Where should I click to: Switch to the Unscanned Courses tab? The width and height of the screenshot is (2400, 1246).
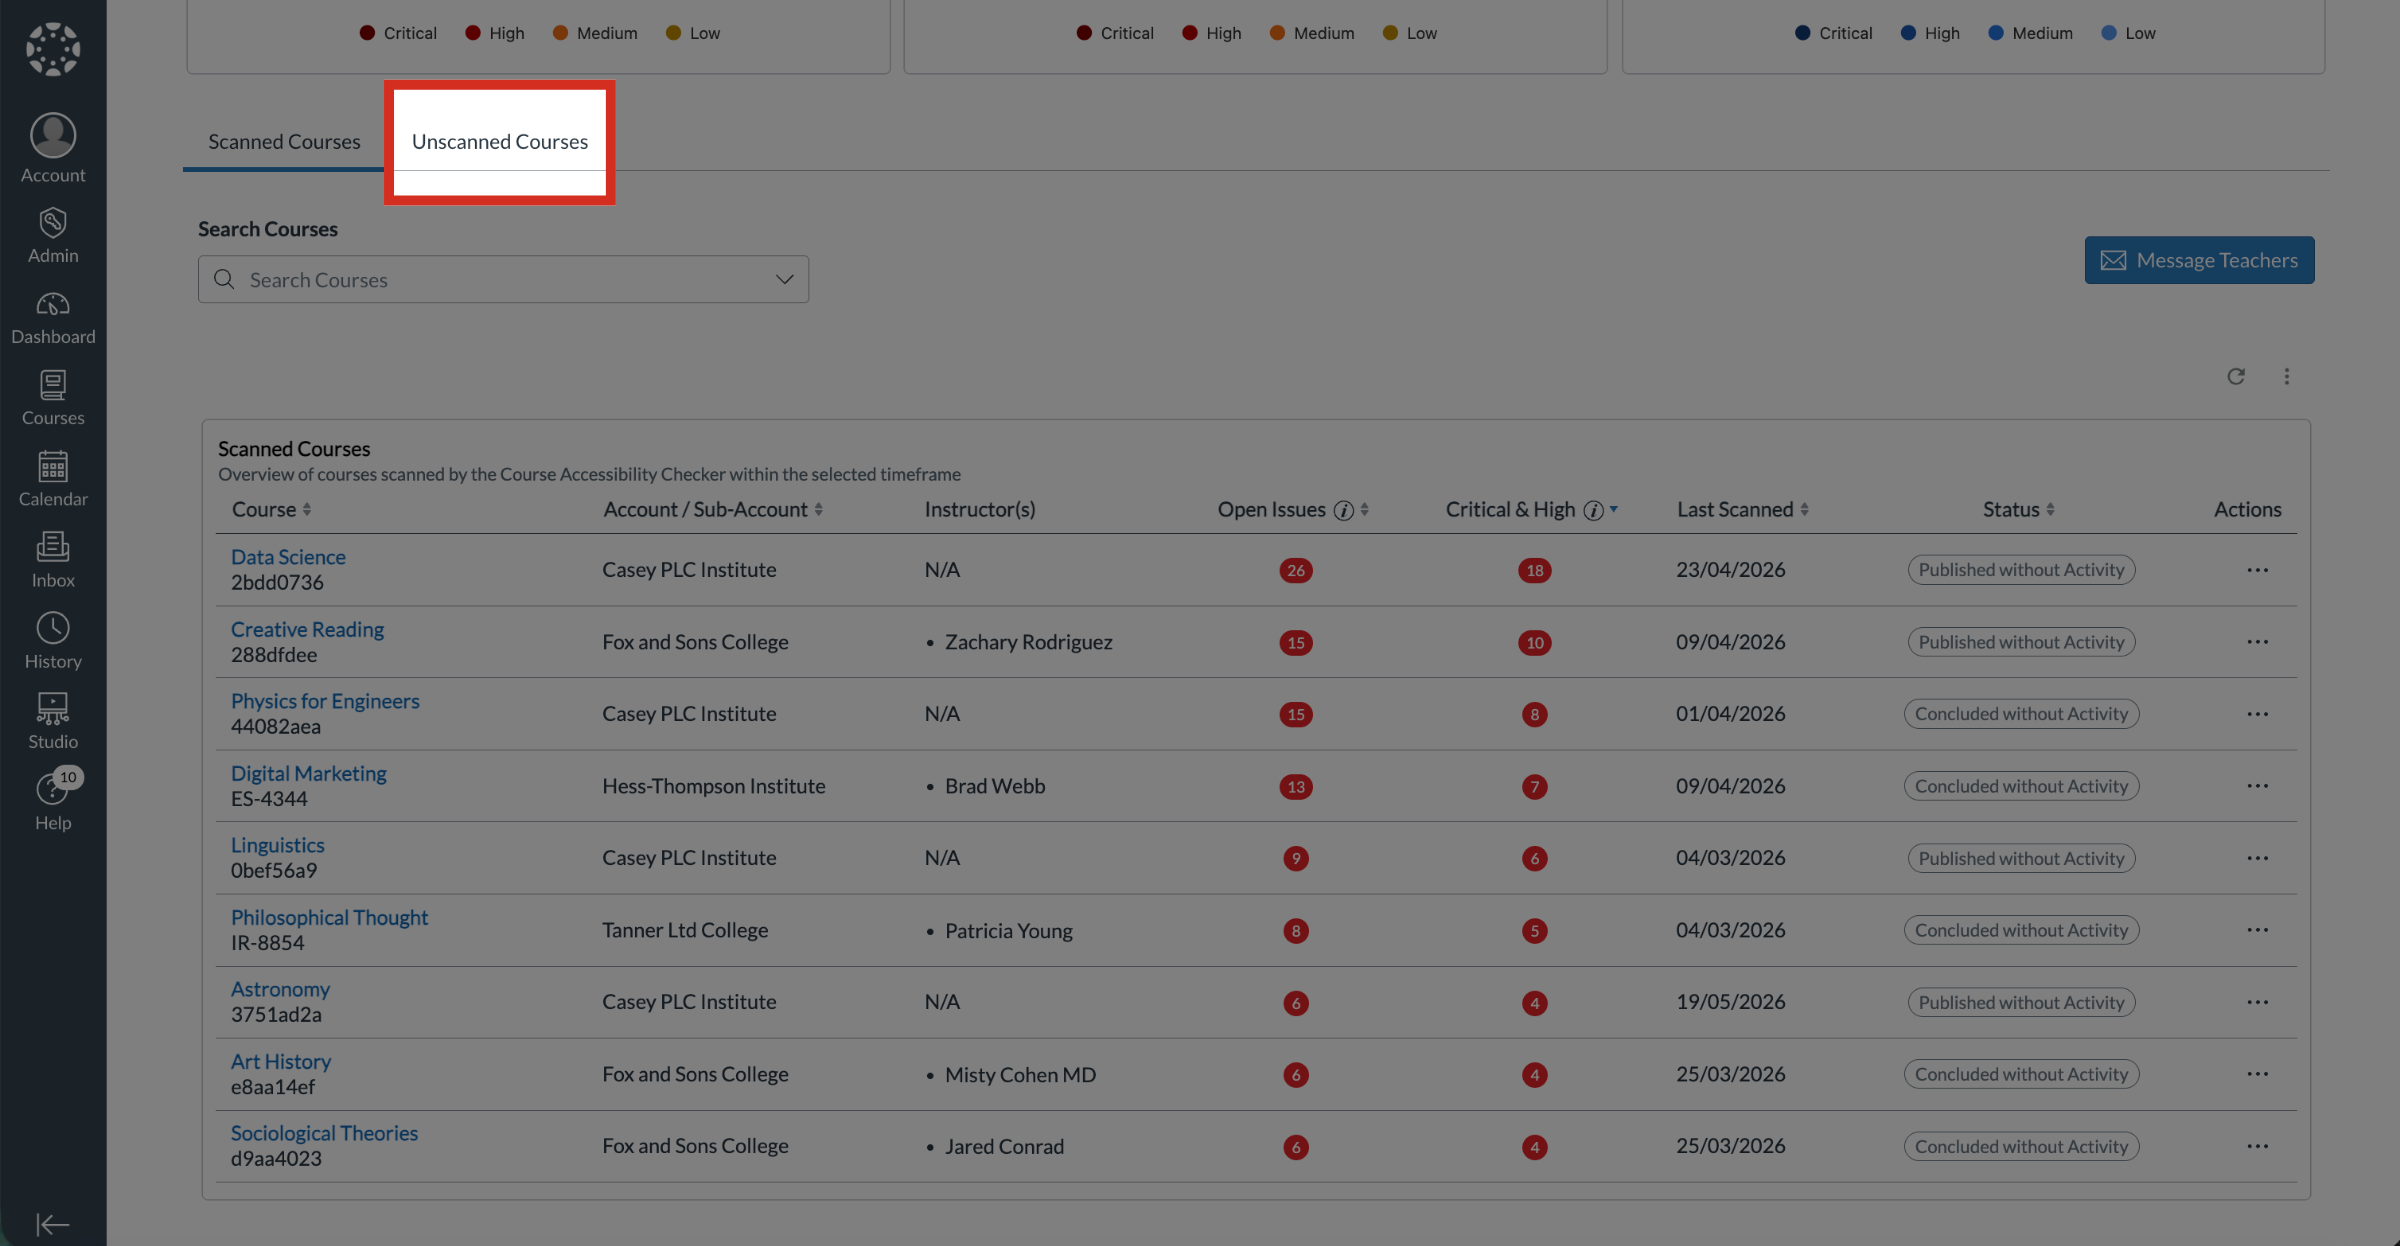pos(499,141)
